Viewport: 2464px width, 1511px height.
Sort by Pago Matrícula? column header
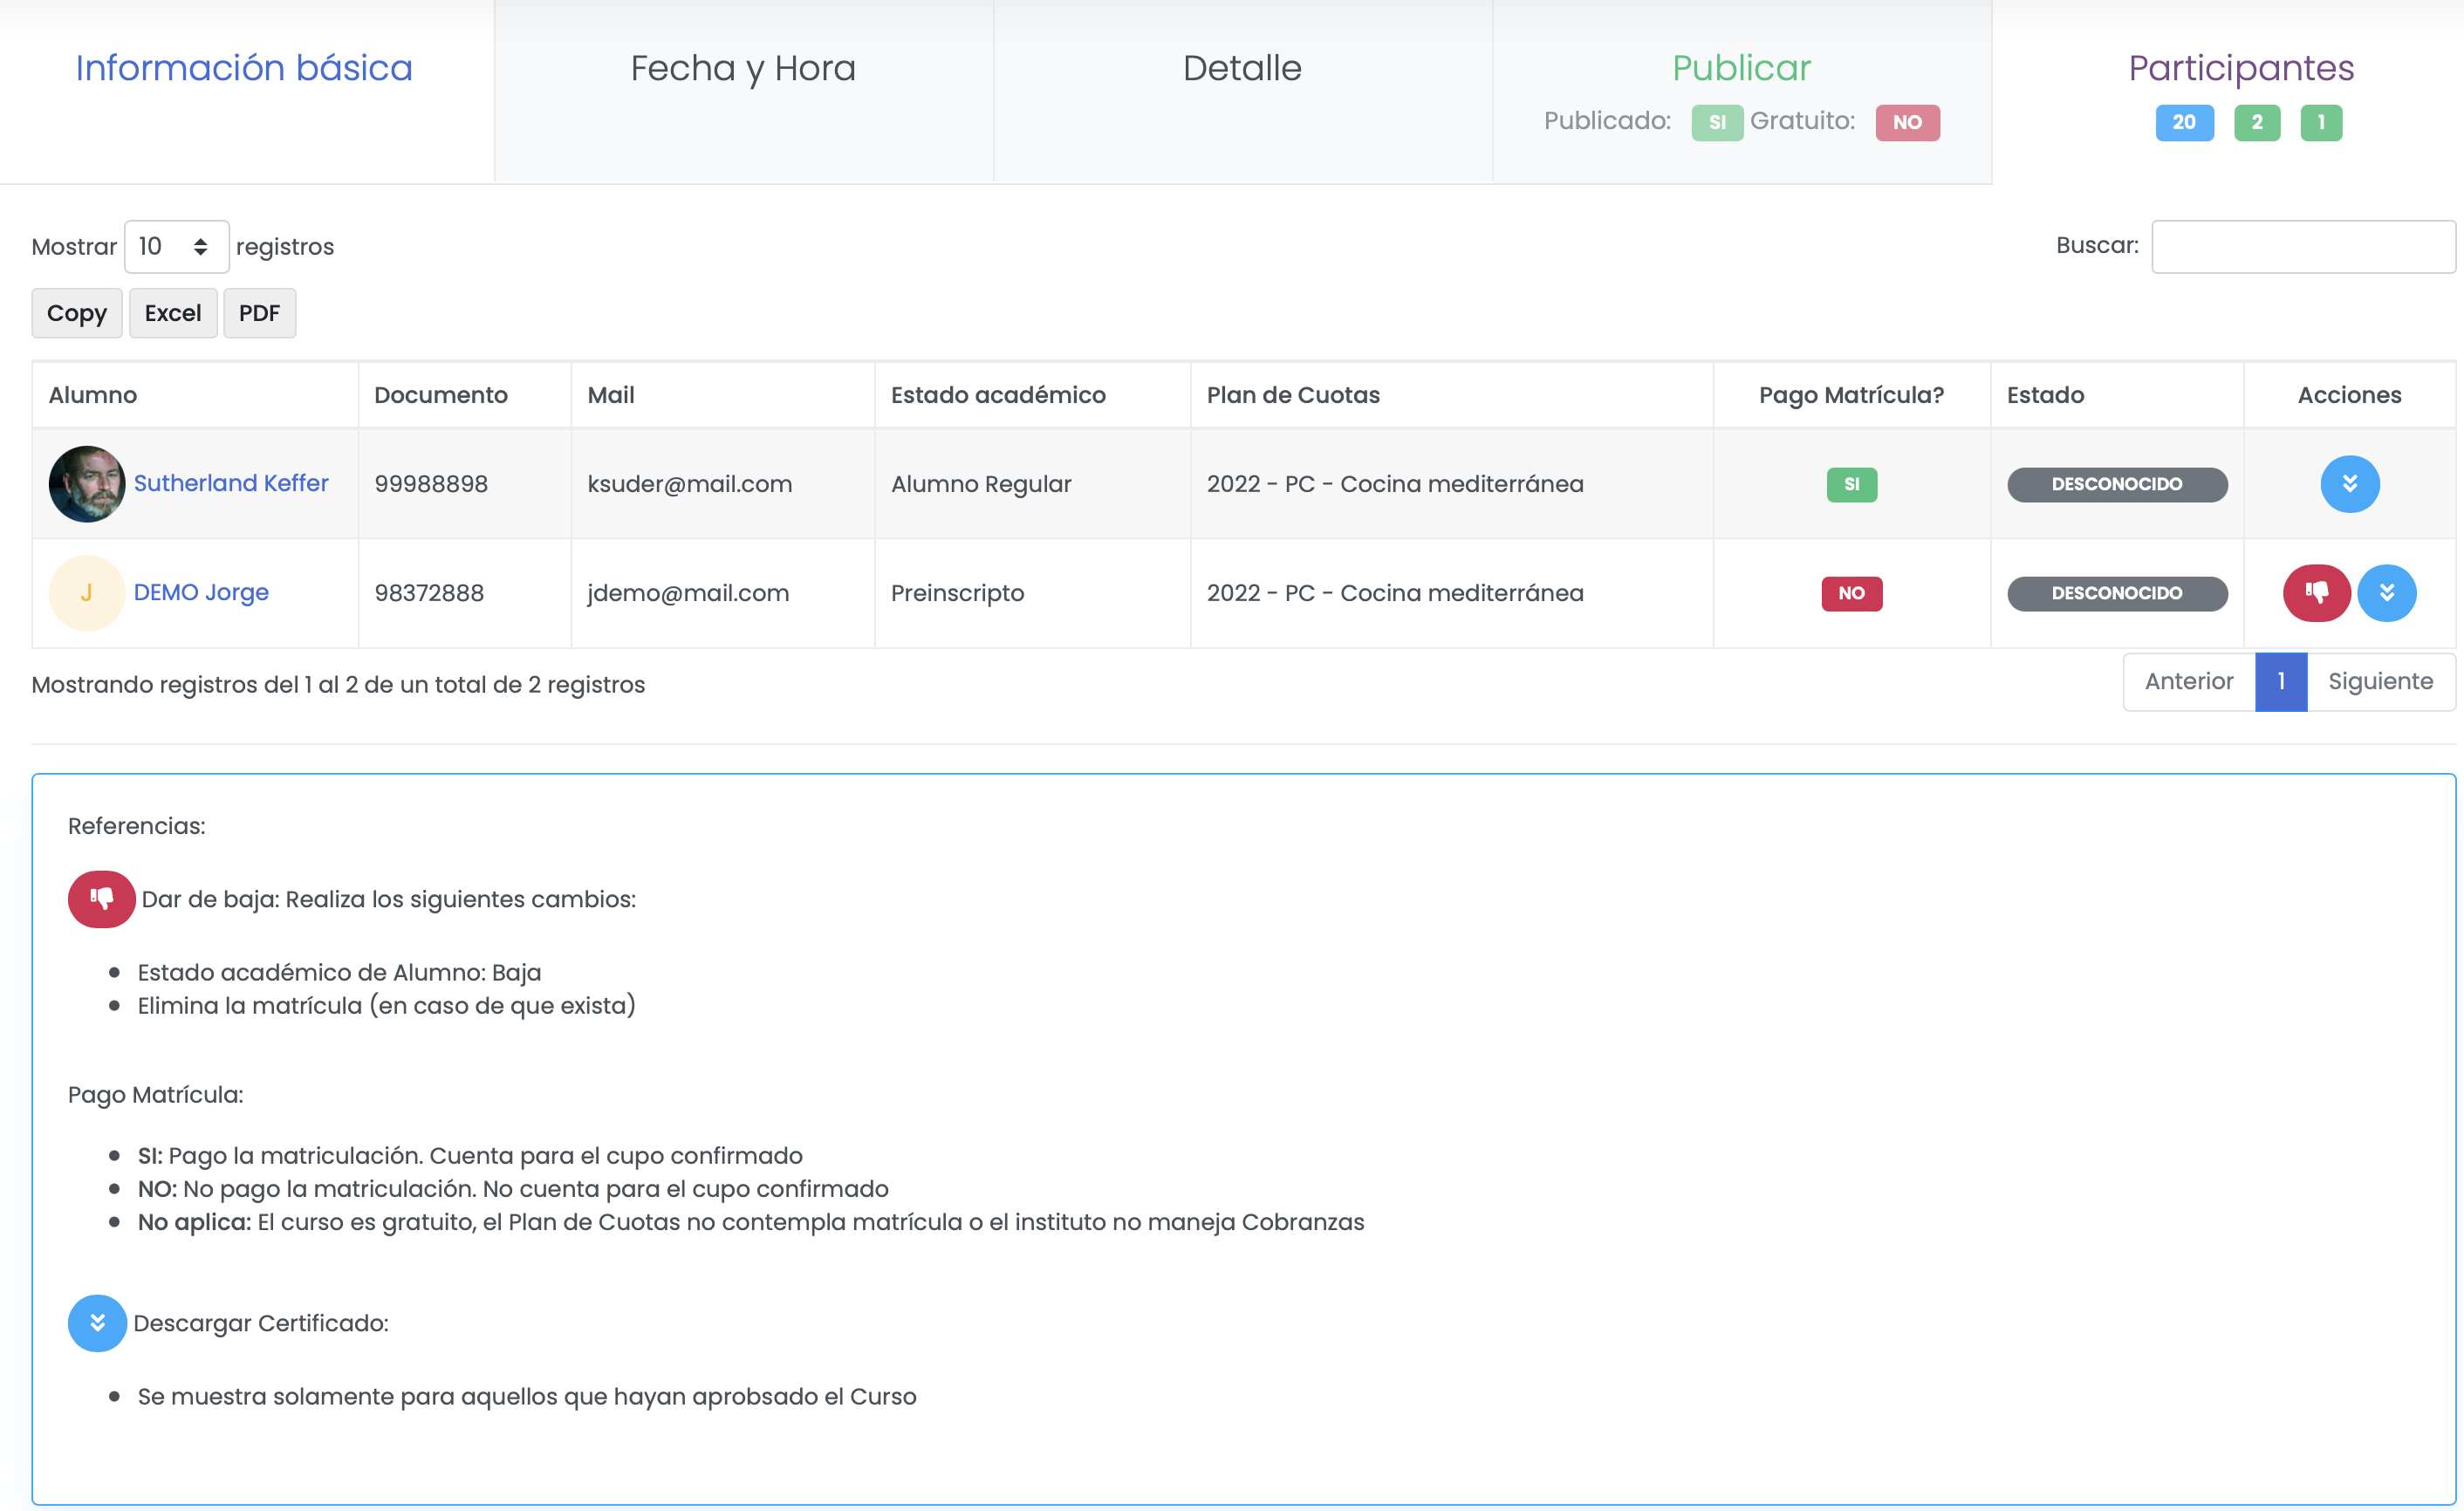(x=1851, y=395)
